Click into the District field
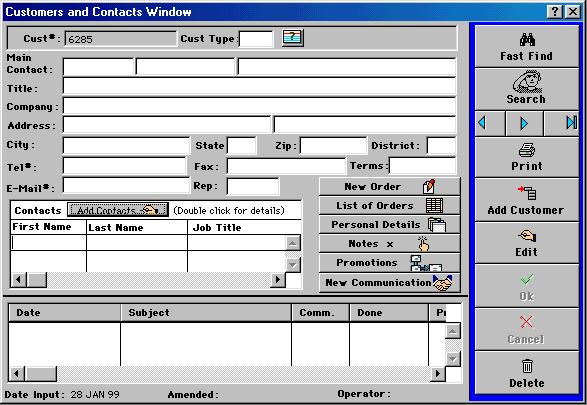Viewport: 587px width, 405px height. tap(441, 145)
